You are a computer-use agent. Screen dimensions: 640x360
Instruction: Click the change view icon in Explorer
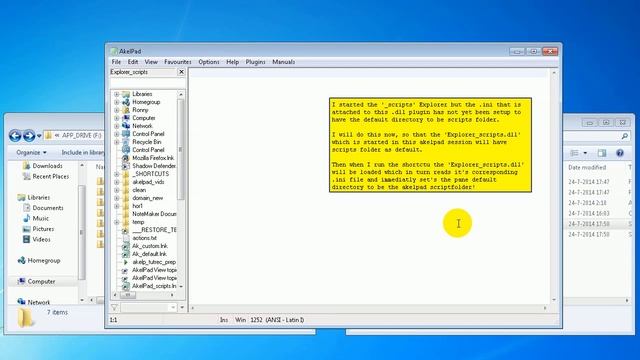[x=574, y=153]
